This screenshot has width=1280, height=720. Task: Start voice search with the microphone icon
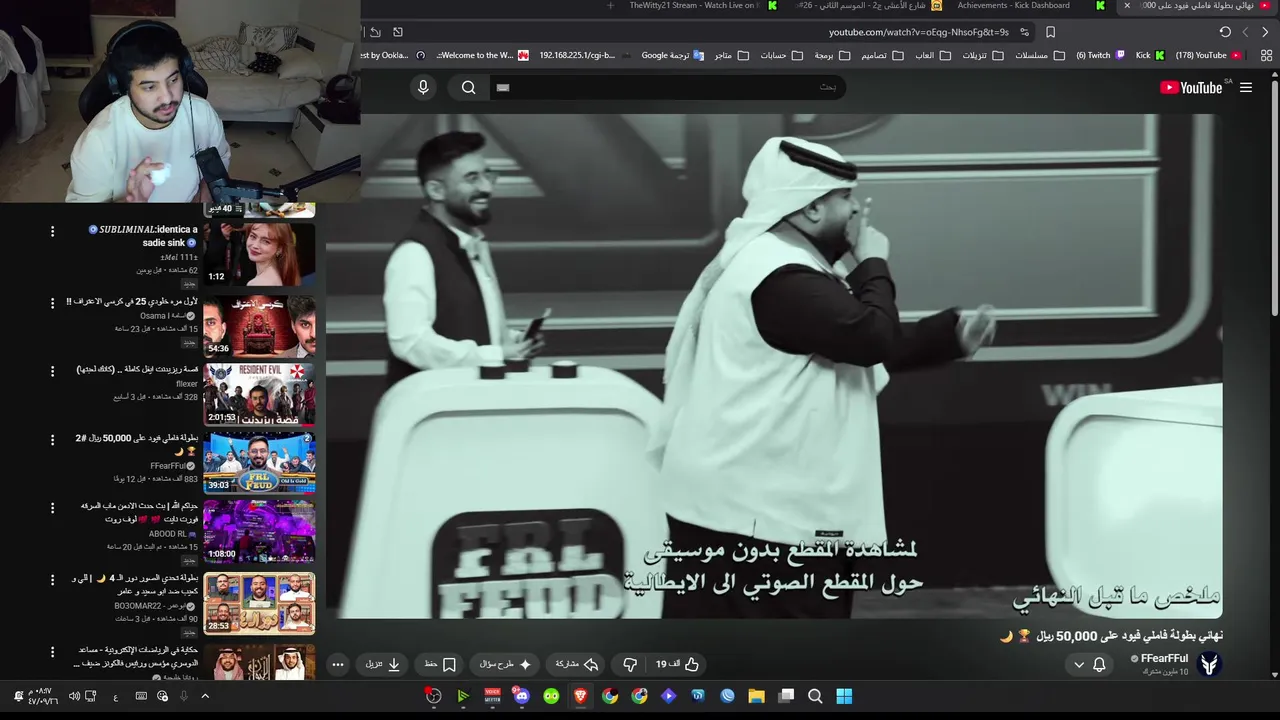[x=423, y=87]
